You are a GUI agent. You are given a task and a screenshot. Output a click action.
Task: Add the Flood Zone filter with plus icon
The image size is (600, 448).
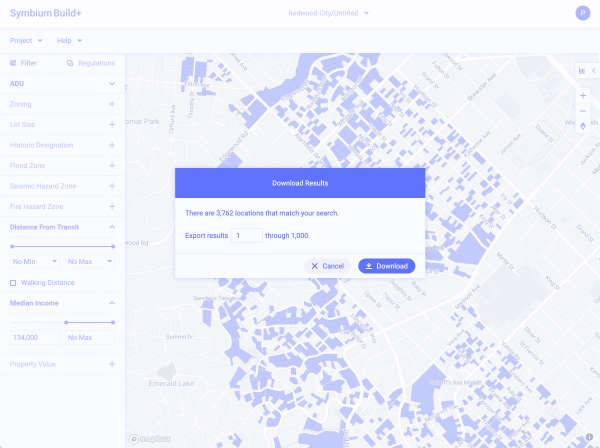coord(112,165)
